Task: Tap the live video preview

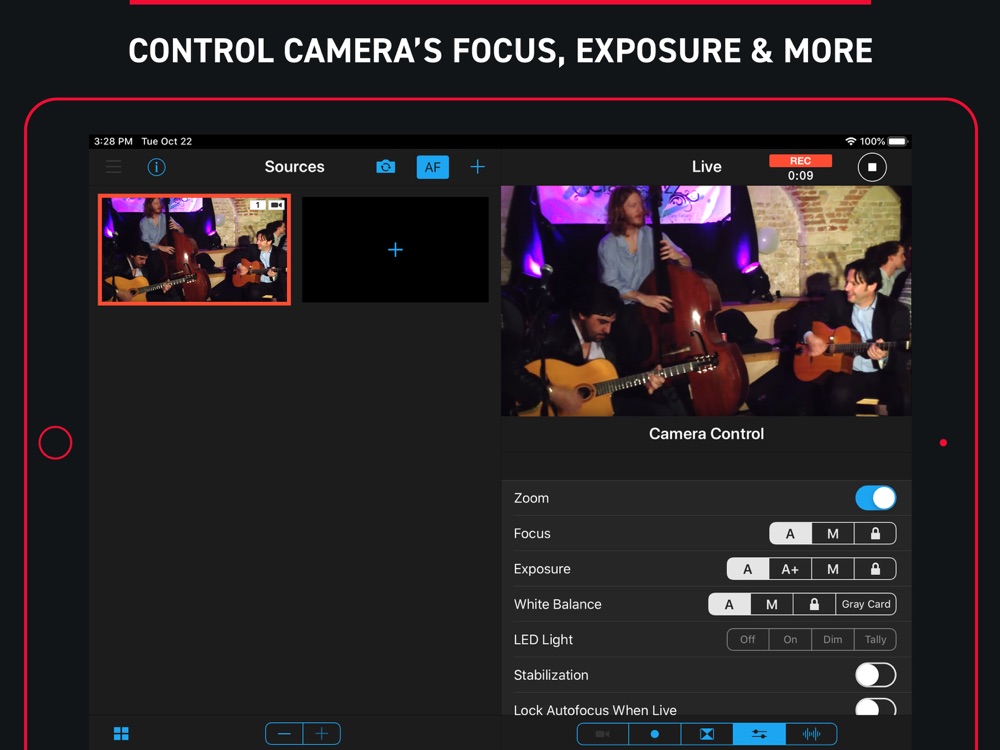Action: point(706,301)
